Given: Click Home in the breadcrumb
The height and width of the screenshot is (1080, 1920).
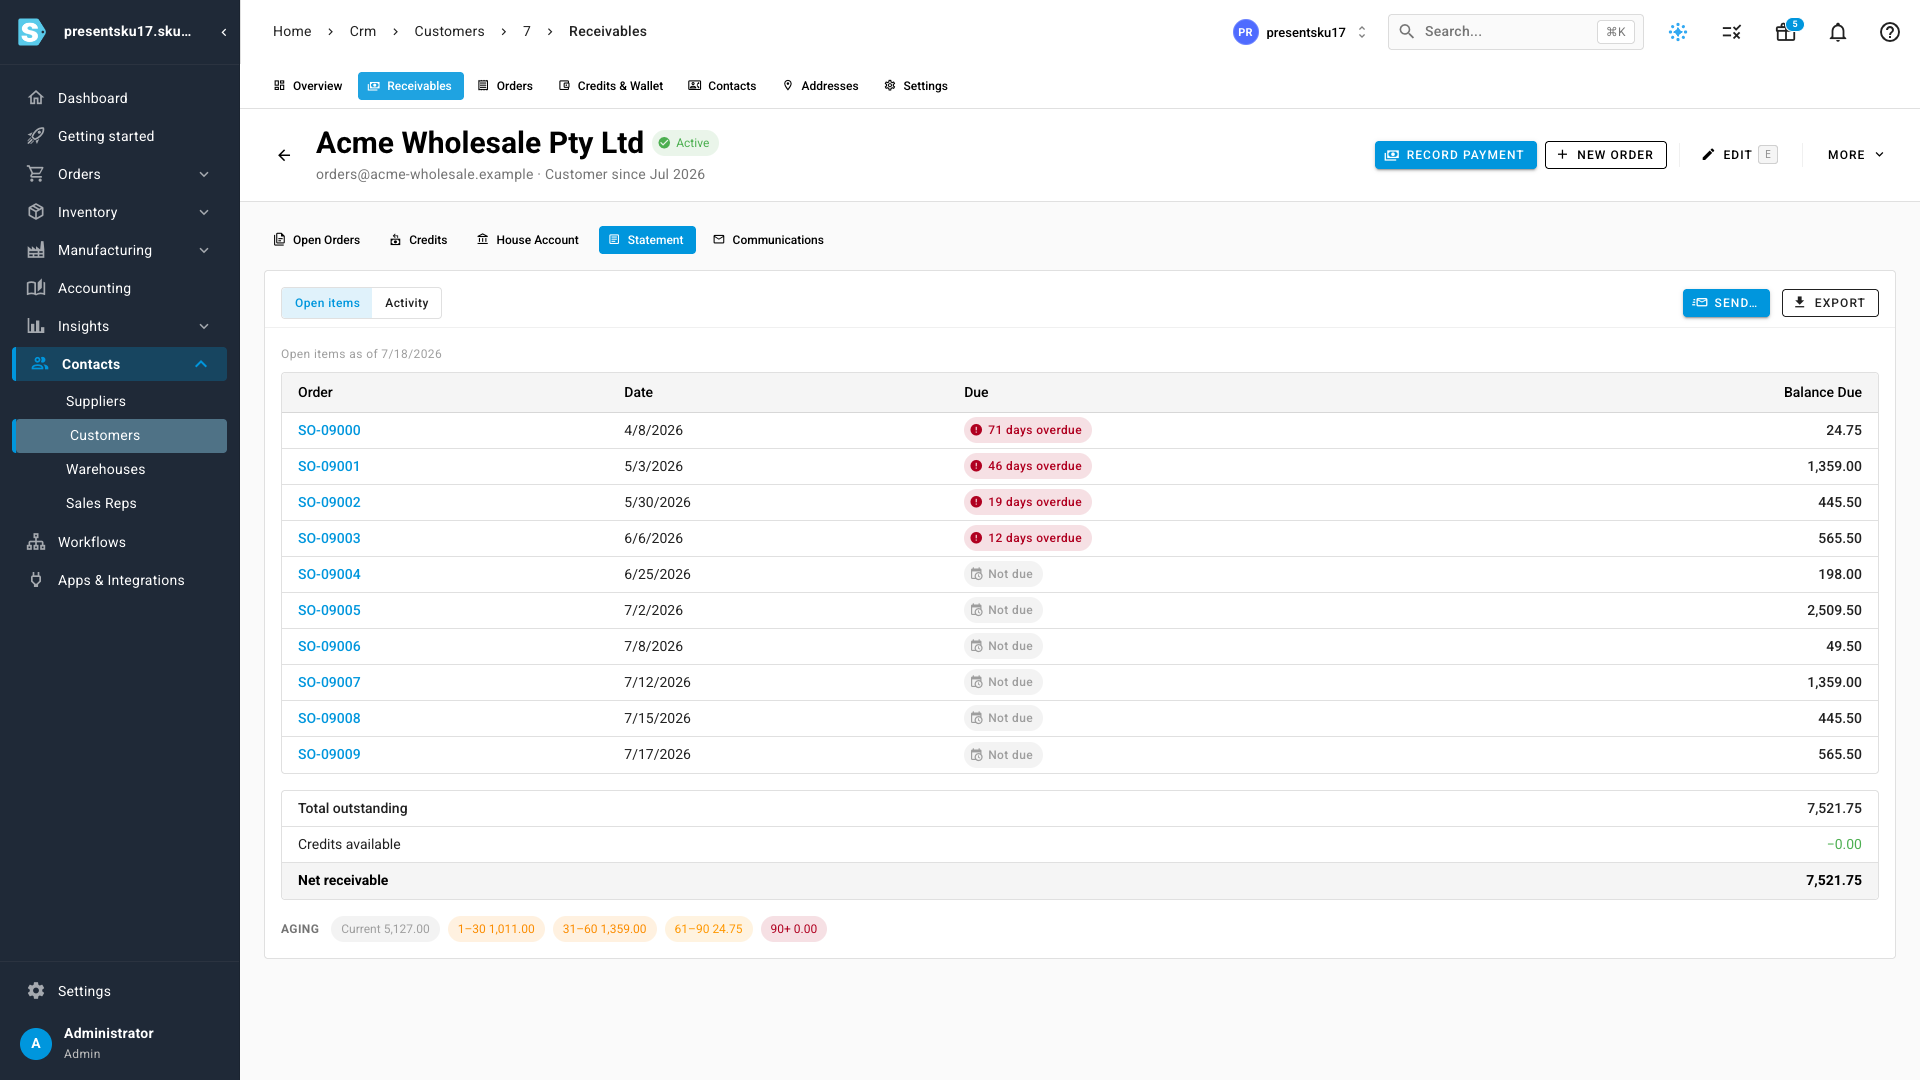Looking at the screenshot, I should (292, 31).
